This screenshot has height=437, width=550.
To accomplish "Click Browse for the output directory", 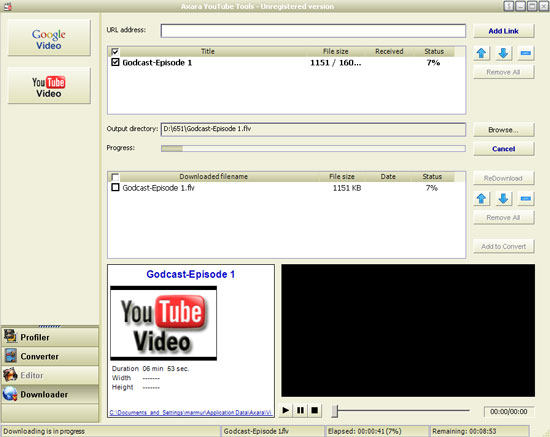I will point(503,130).
